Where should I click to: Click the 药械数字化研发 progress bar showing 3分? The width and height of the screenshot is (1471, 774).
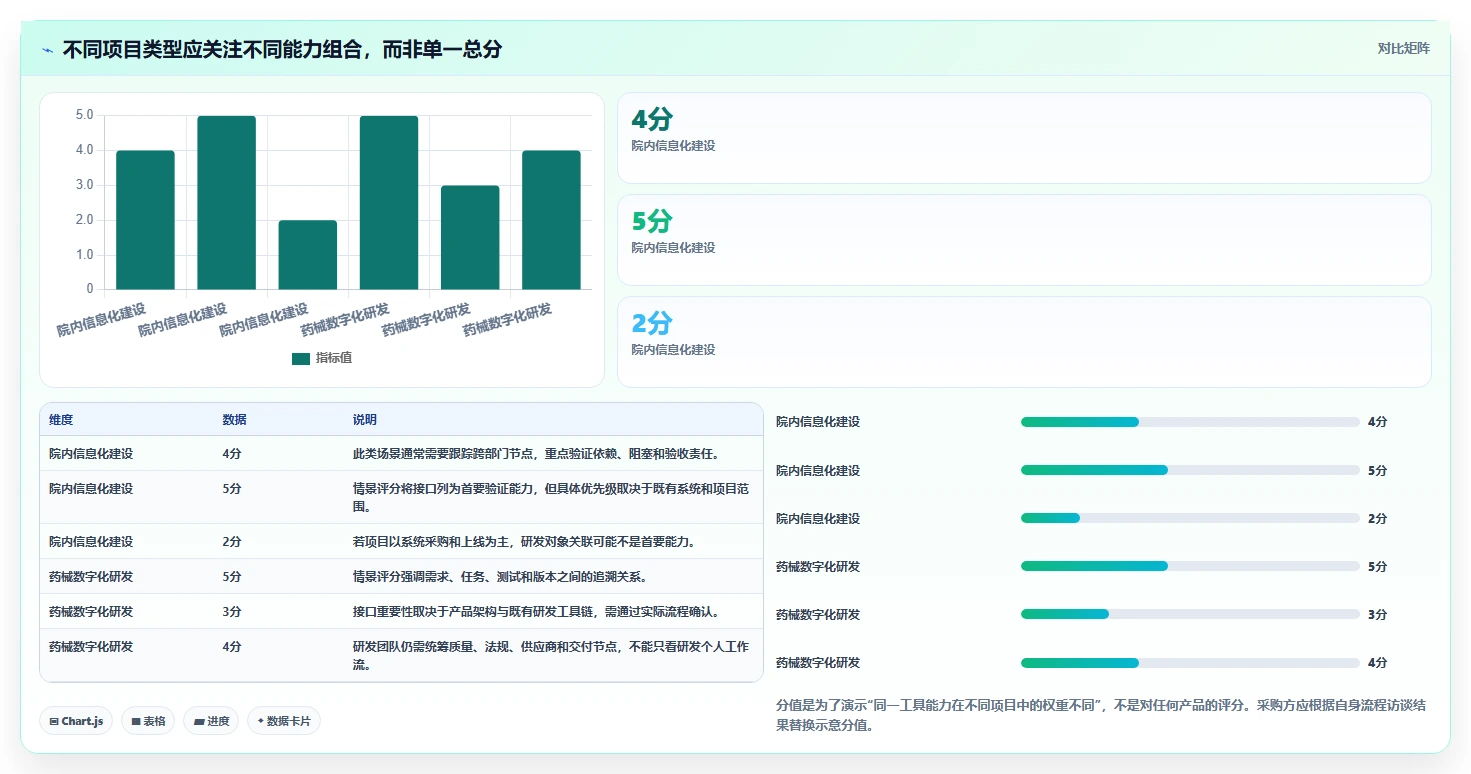click(x=1190, y=614)
